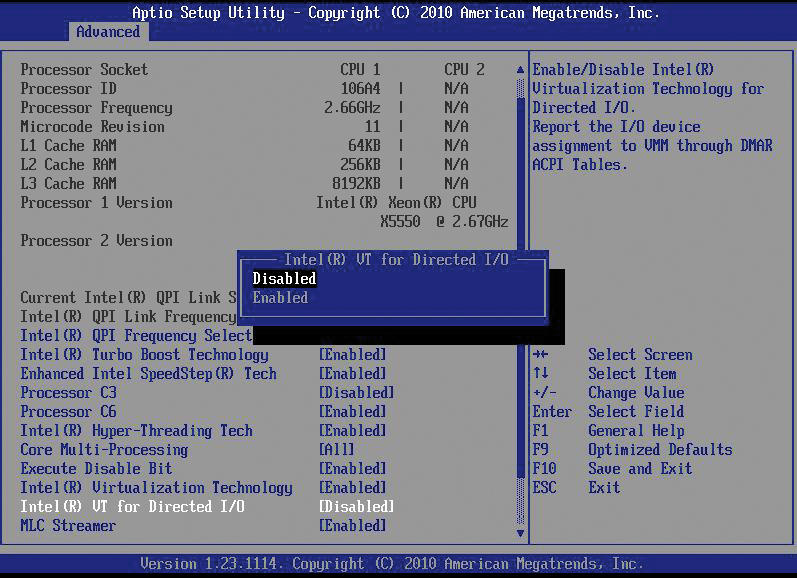Click F9 Optimized Defaults help entry

(632, 449)
